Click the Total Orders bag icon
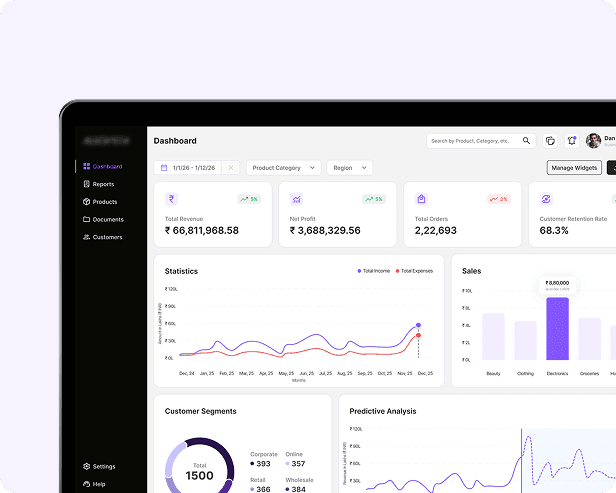Image resolution: width=616 pixels, height=493 pixels. click(x=421, y=199)
